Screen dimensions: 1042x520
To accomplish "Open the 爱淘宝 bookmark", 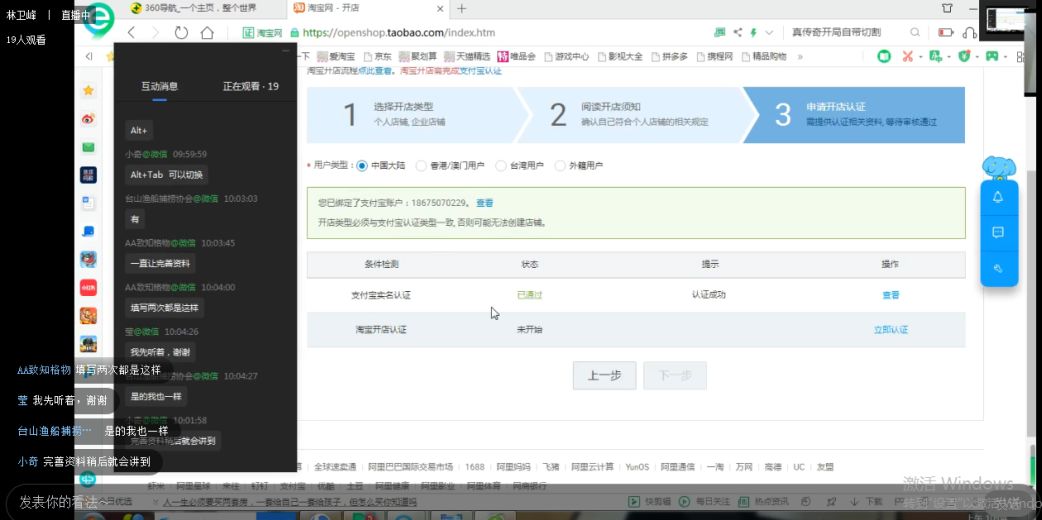I will click(x=336, y=57).
